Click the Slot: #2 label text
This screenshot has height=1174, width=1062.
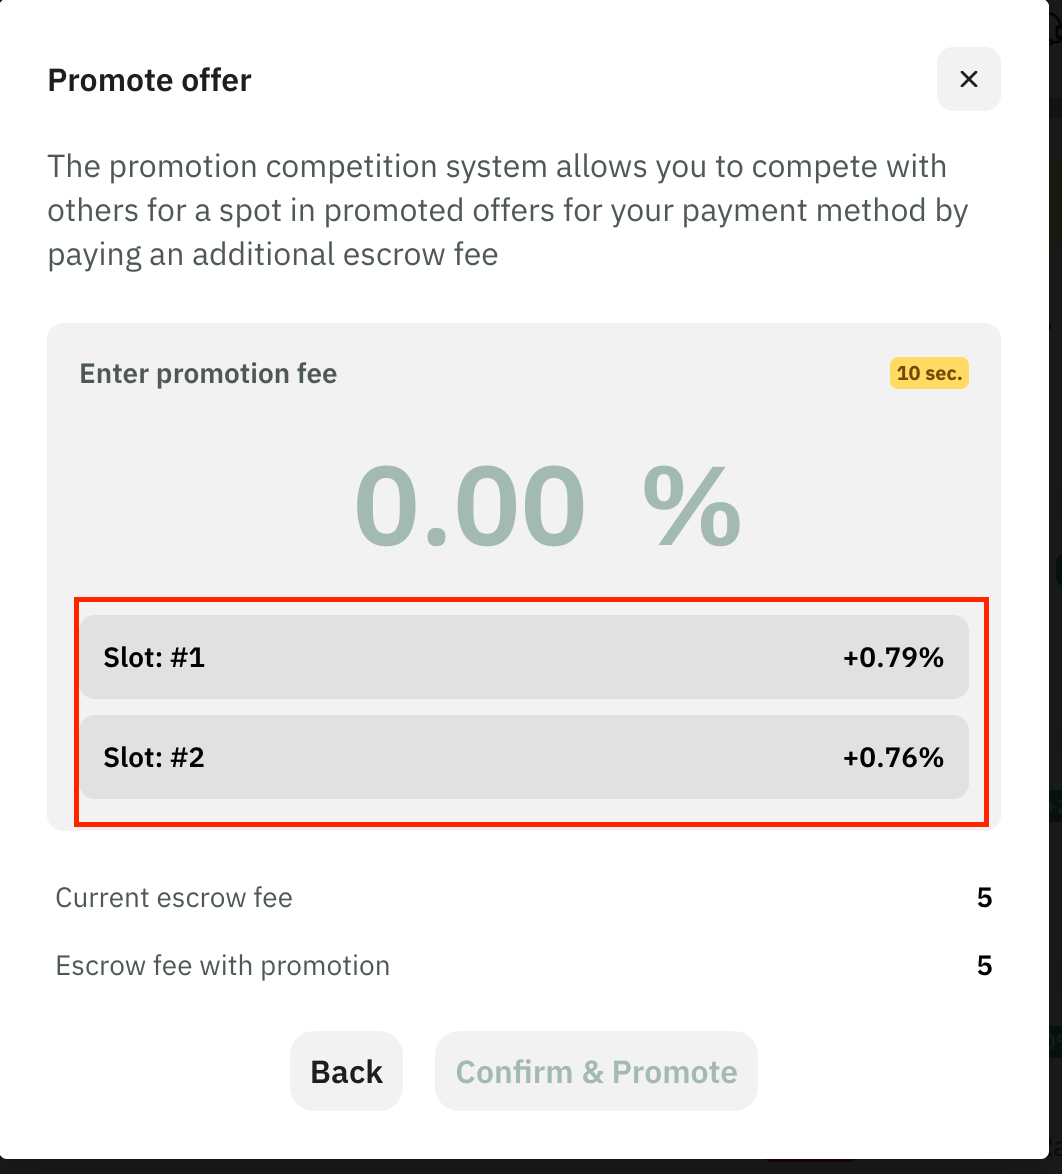[154, 757]
